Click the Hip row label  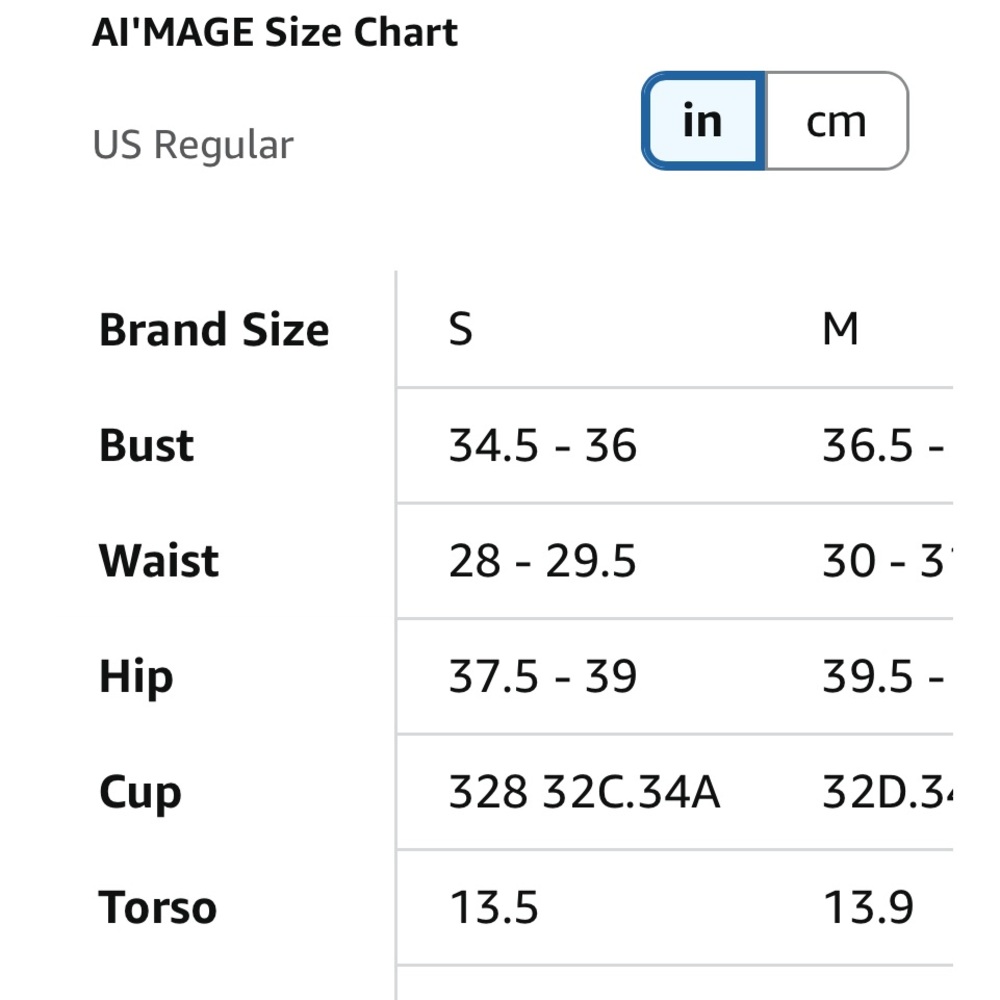tap(136, 677)
